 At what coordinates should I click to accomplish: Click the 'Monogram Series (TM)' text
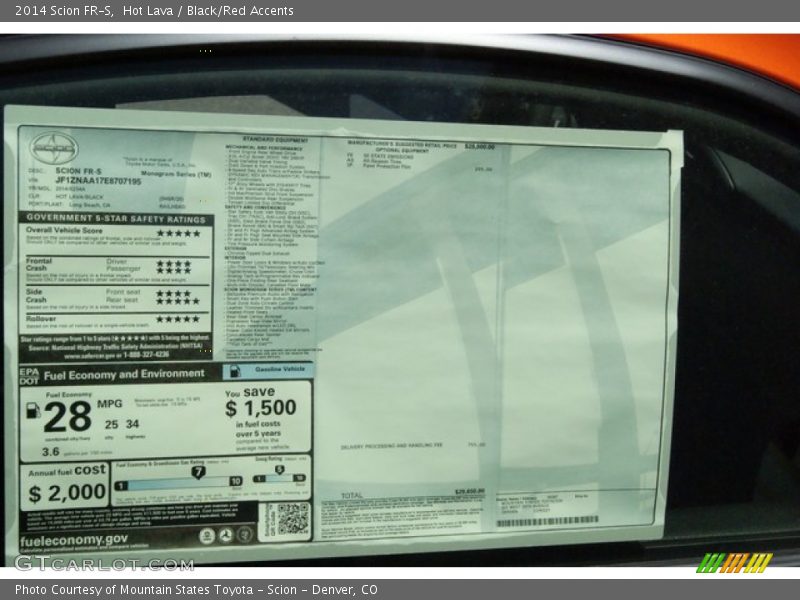pos(176,174)
